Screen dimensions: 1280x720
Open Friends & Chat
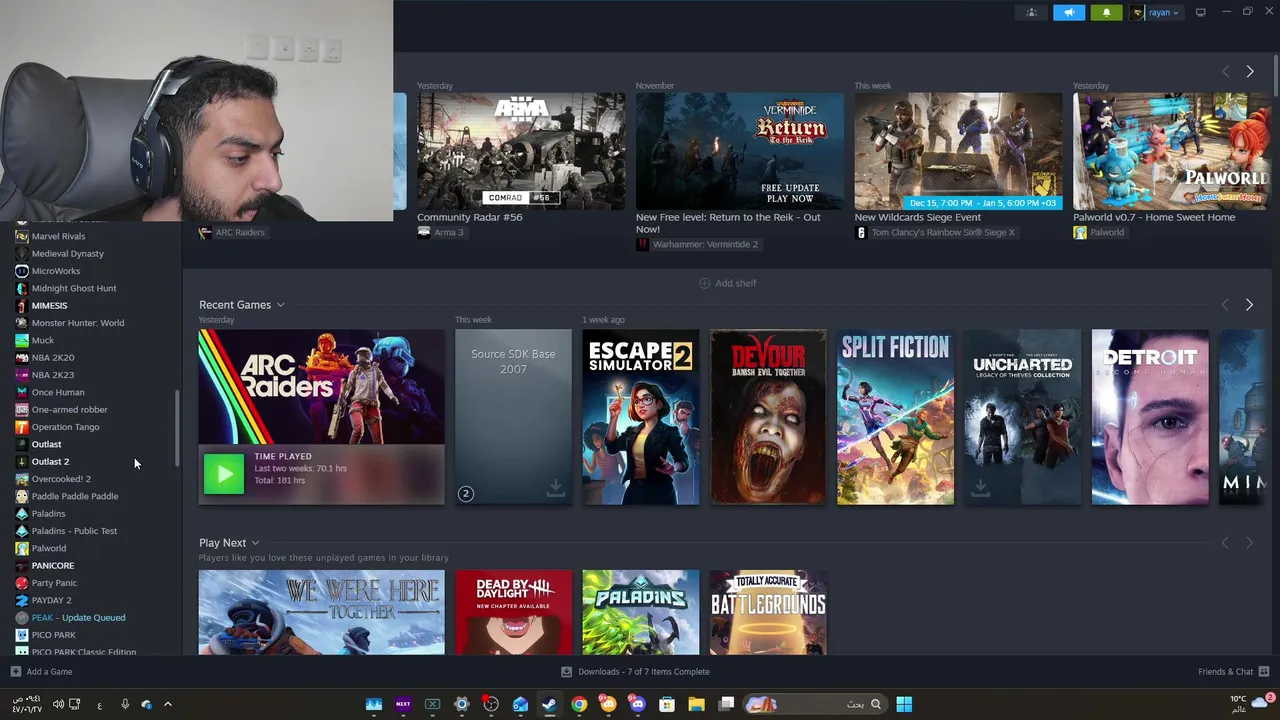[x=1234, y=672]
